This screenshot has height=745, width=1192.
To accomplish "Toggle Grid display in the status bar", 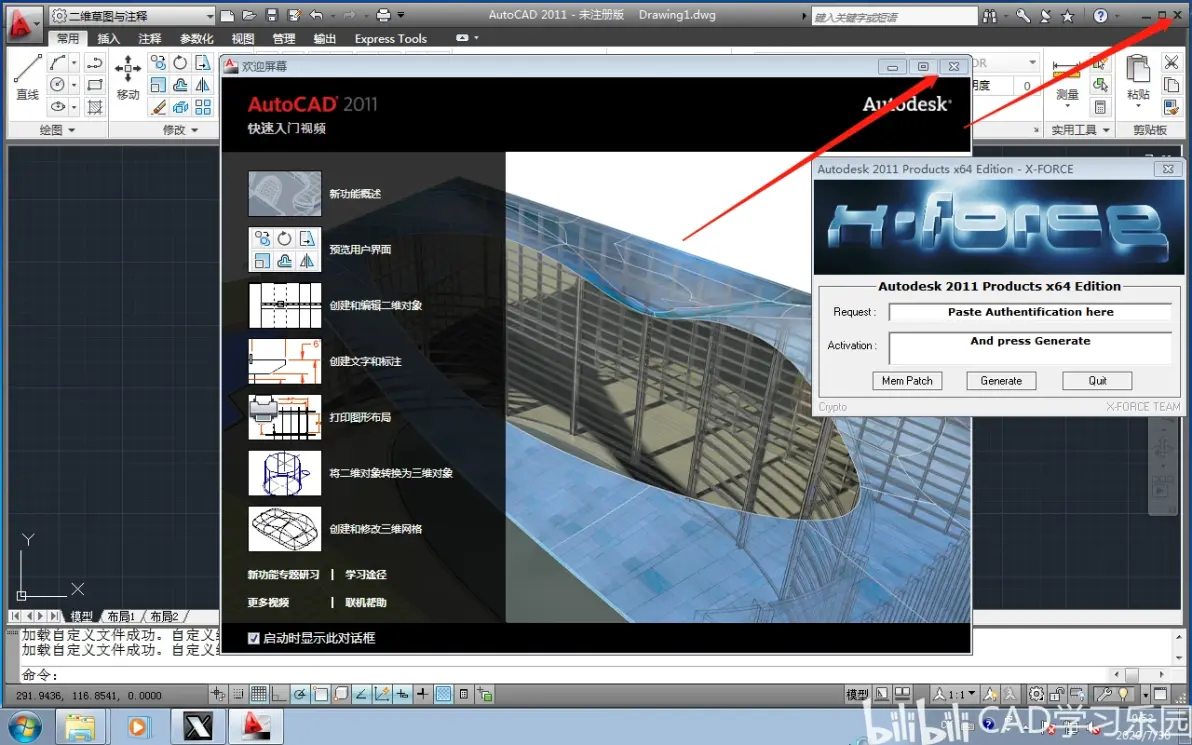I will (x=258, y=694).
